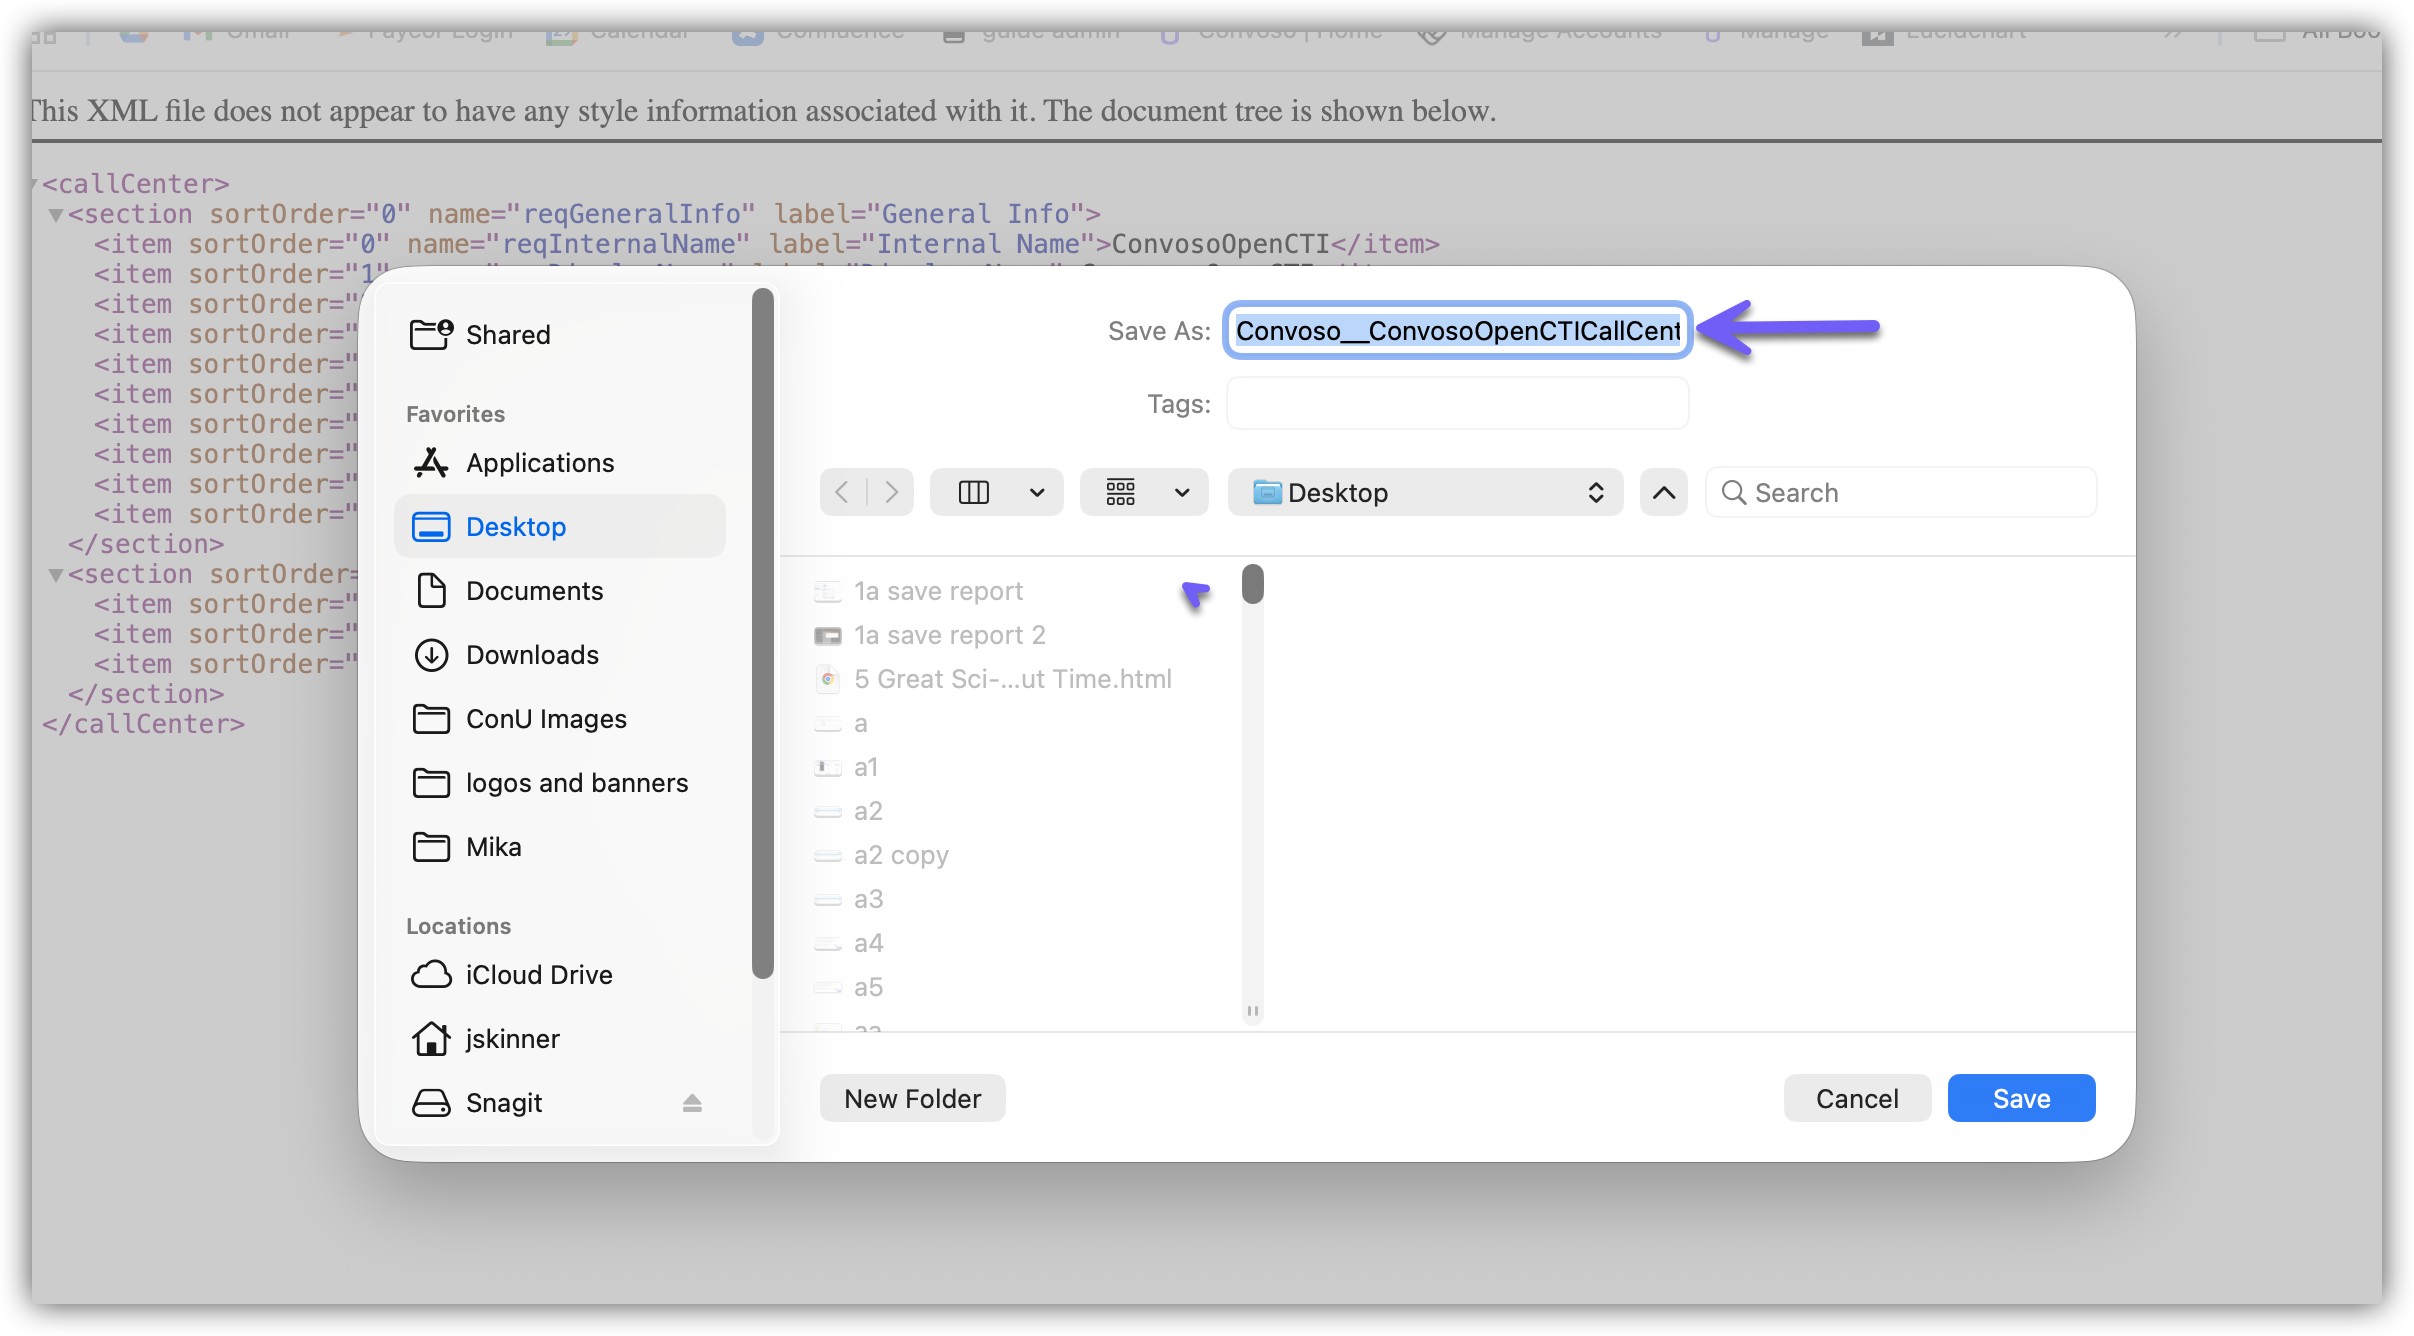
Task: Click the Tags input field
Action: (x=1457, y=404)
